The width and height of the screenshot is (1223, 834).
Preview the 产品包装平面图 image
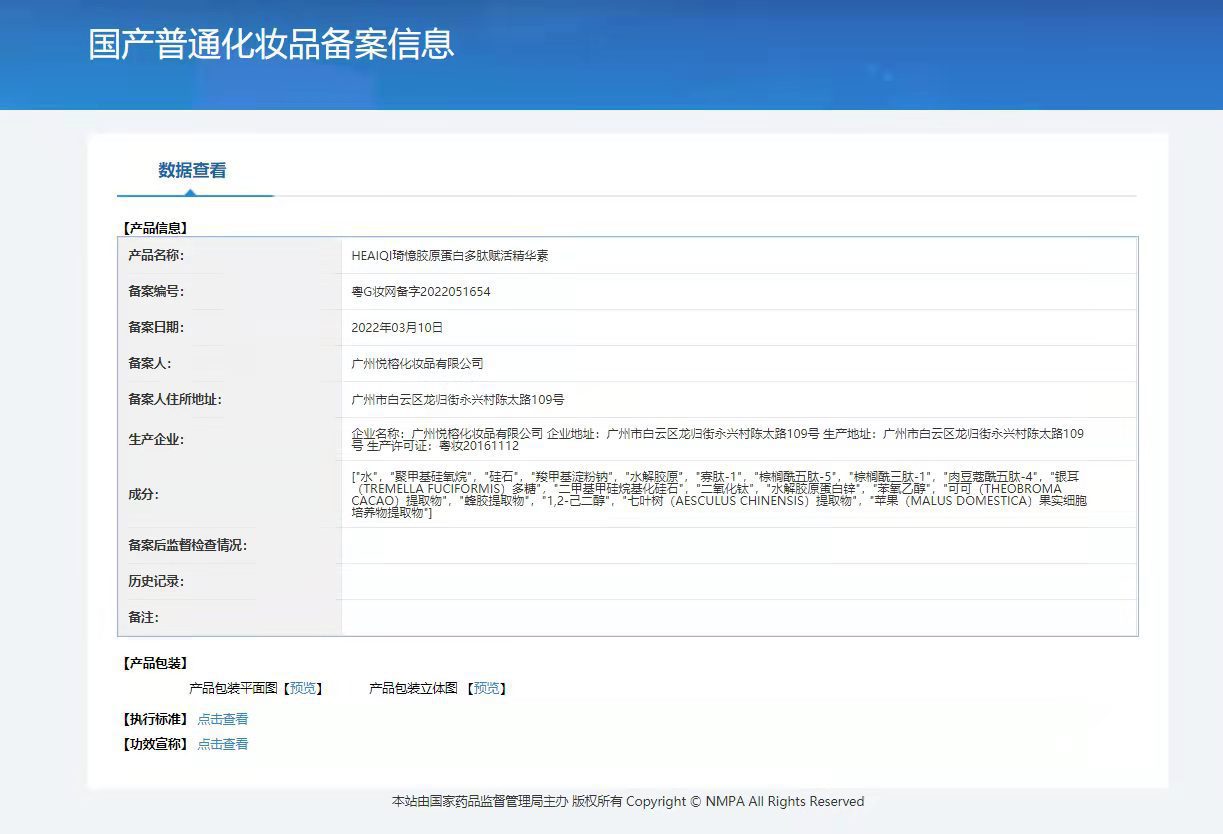[303, 688]
